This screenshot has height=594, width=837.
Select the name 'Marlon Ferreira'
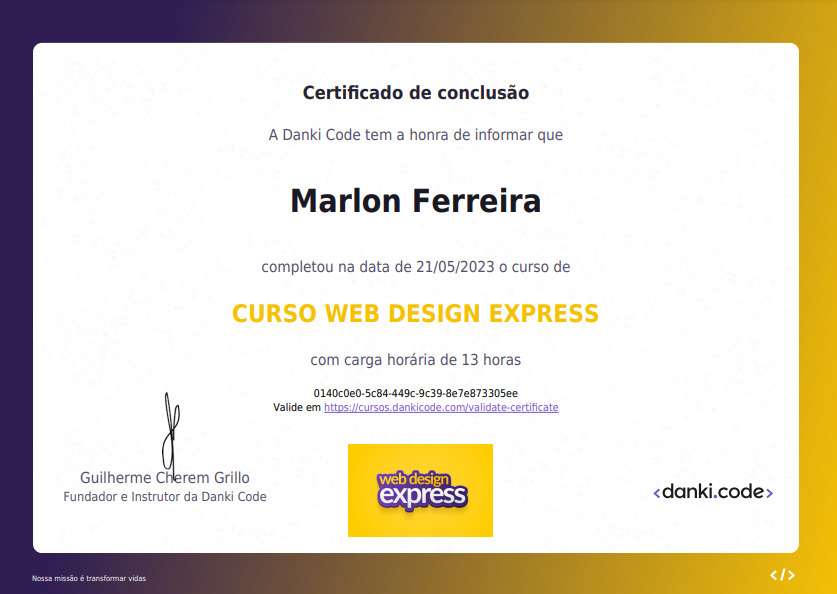(415, 200)
